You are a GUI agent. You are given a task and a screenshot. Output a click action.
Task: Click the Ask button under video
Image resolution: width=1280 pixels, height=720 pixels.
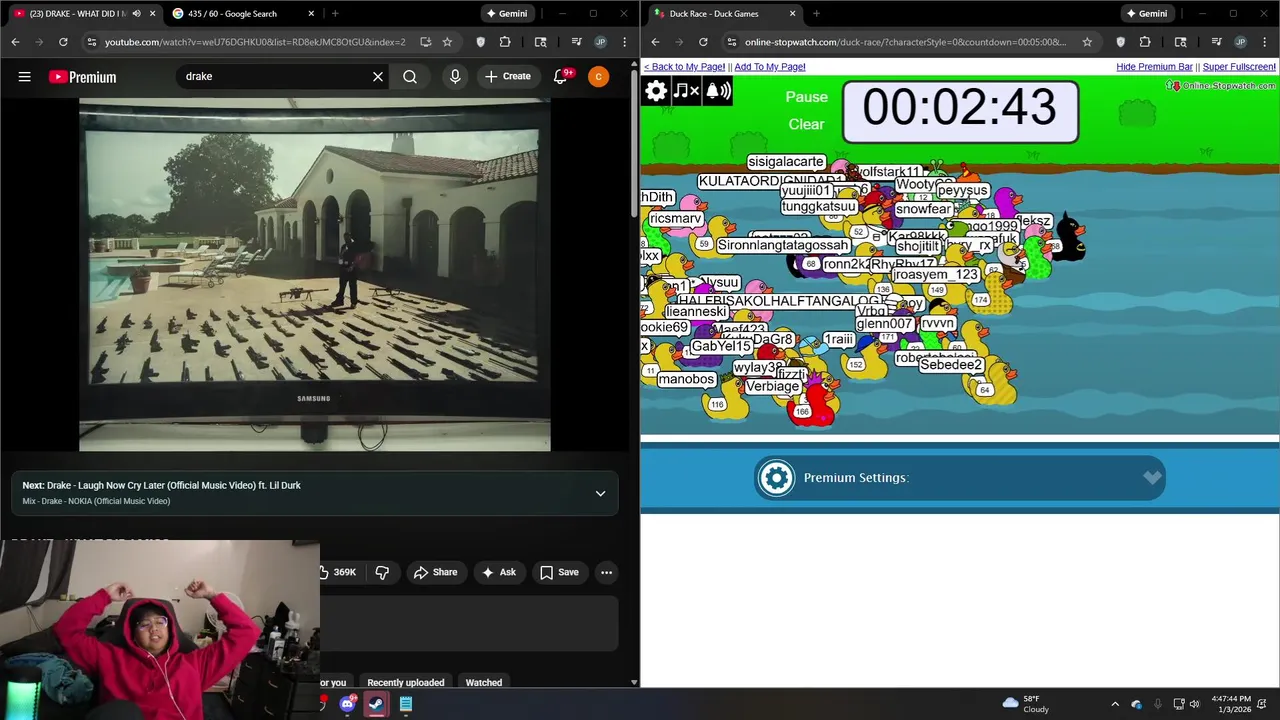tap(499, 572)
